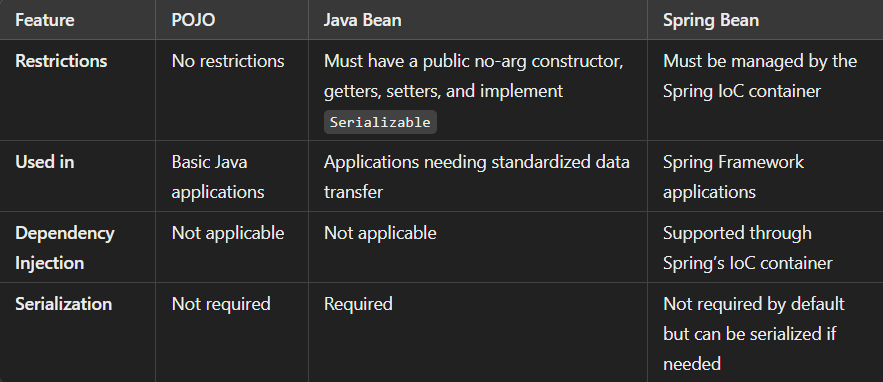883x382 pixels.
Task: Select the POJO column header
Action: (193, 20)
